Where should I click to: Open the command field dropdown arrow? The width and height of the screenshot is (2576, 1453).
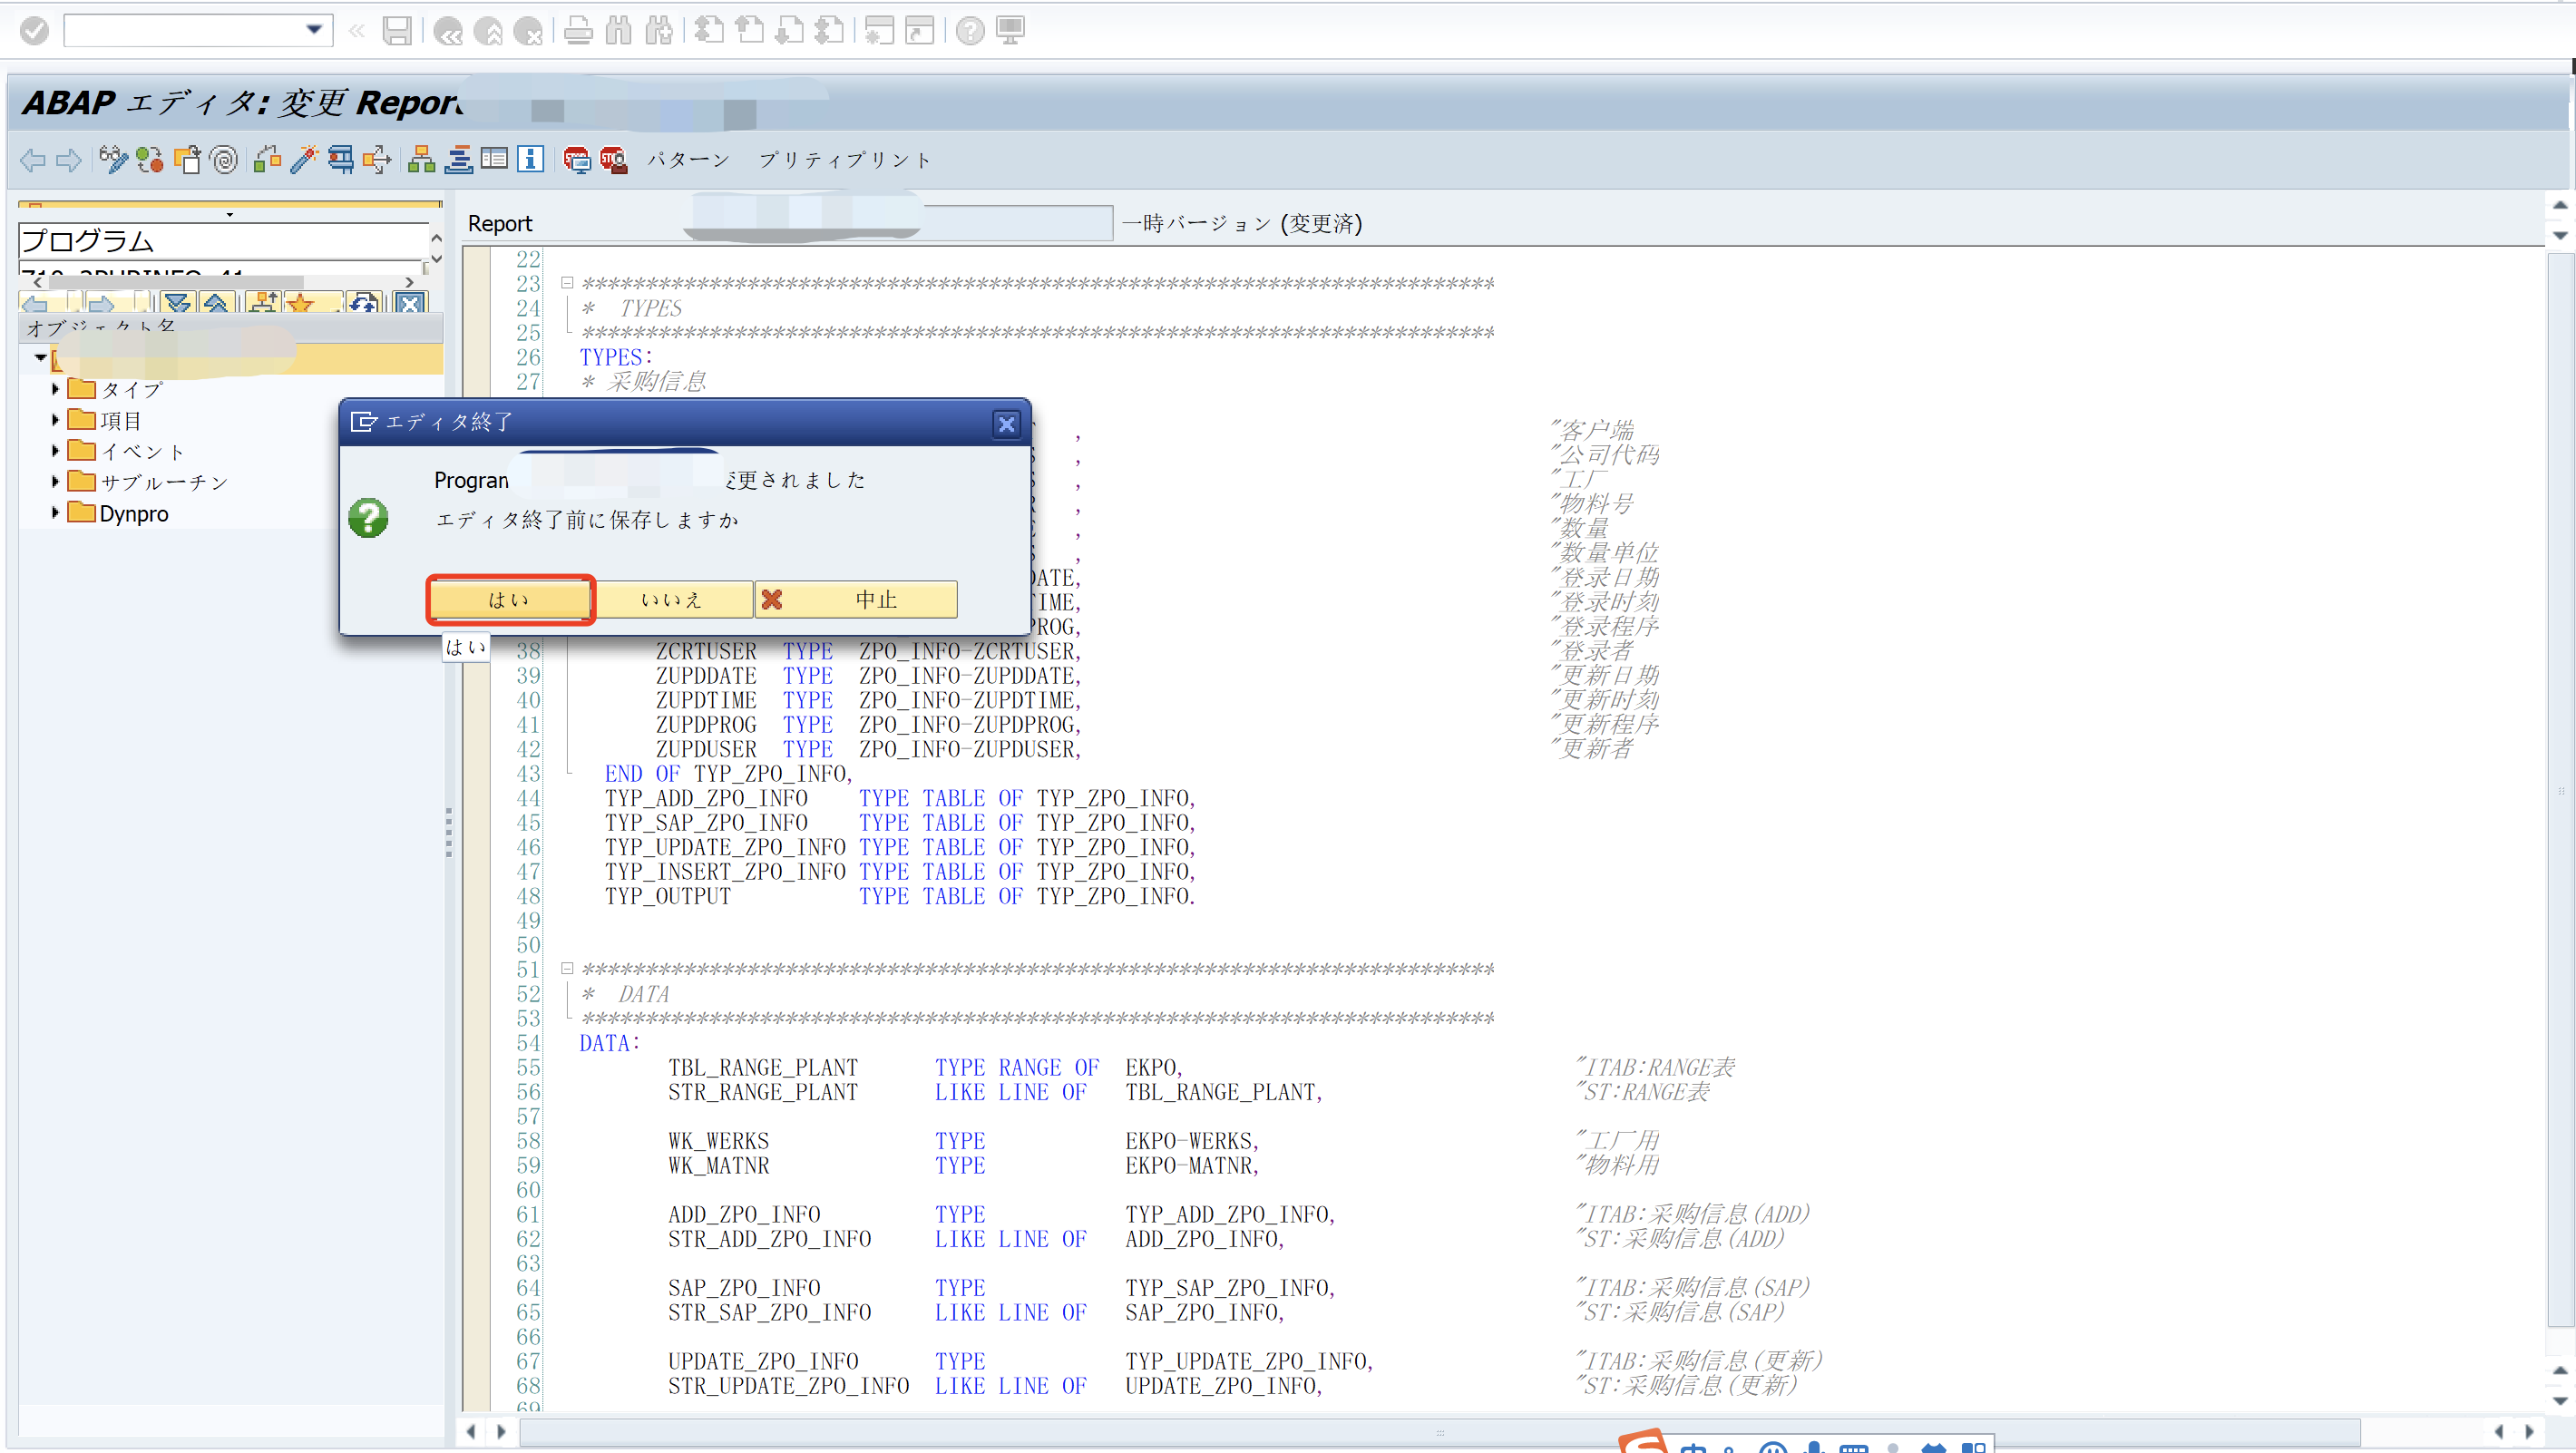(313, 30)
